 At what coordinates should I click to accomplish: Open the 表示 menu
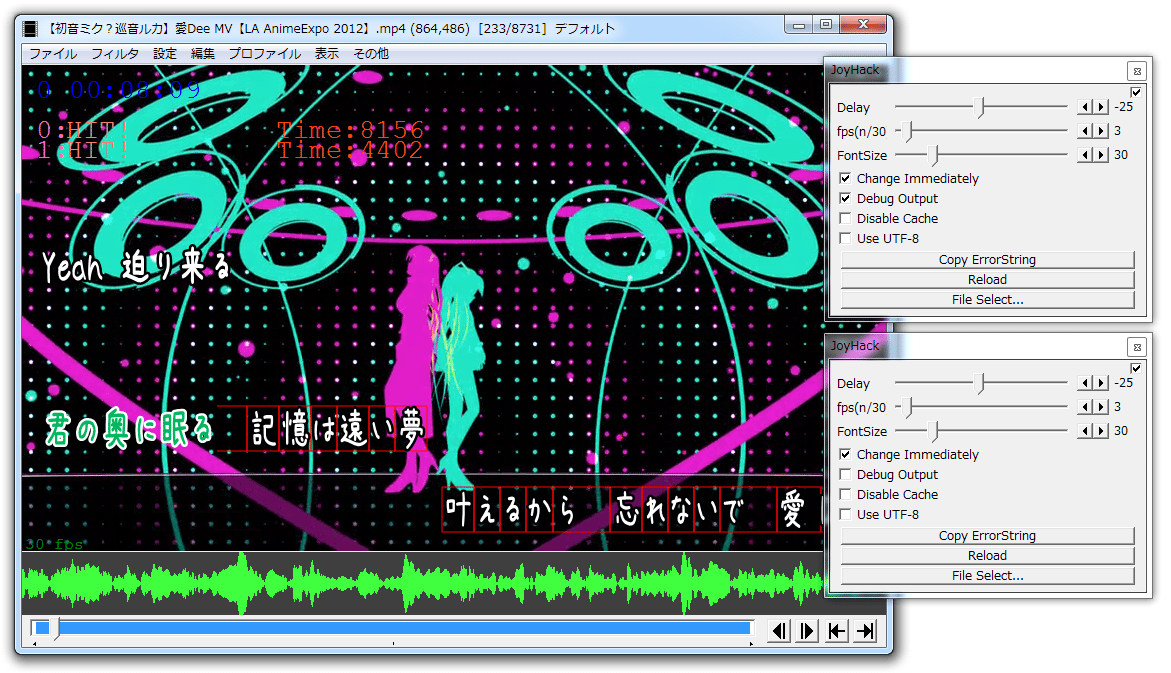(326, 54)
